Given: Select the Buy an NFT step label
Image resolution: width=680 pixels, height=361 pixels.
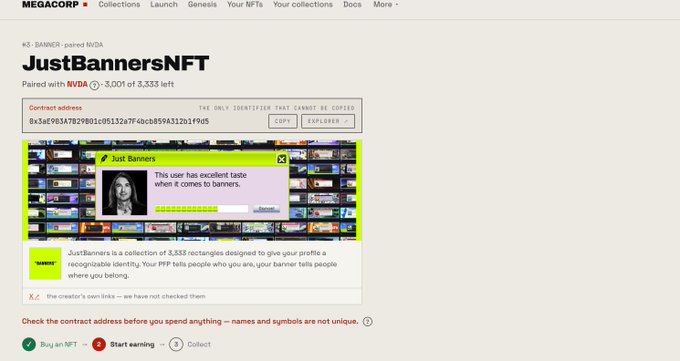Looking at the screenshot, I should (59, 345).
